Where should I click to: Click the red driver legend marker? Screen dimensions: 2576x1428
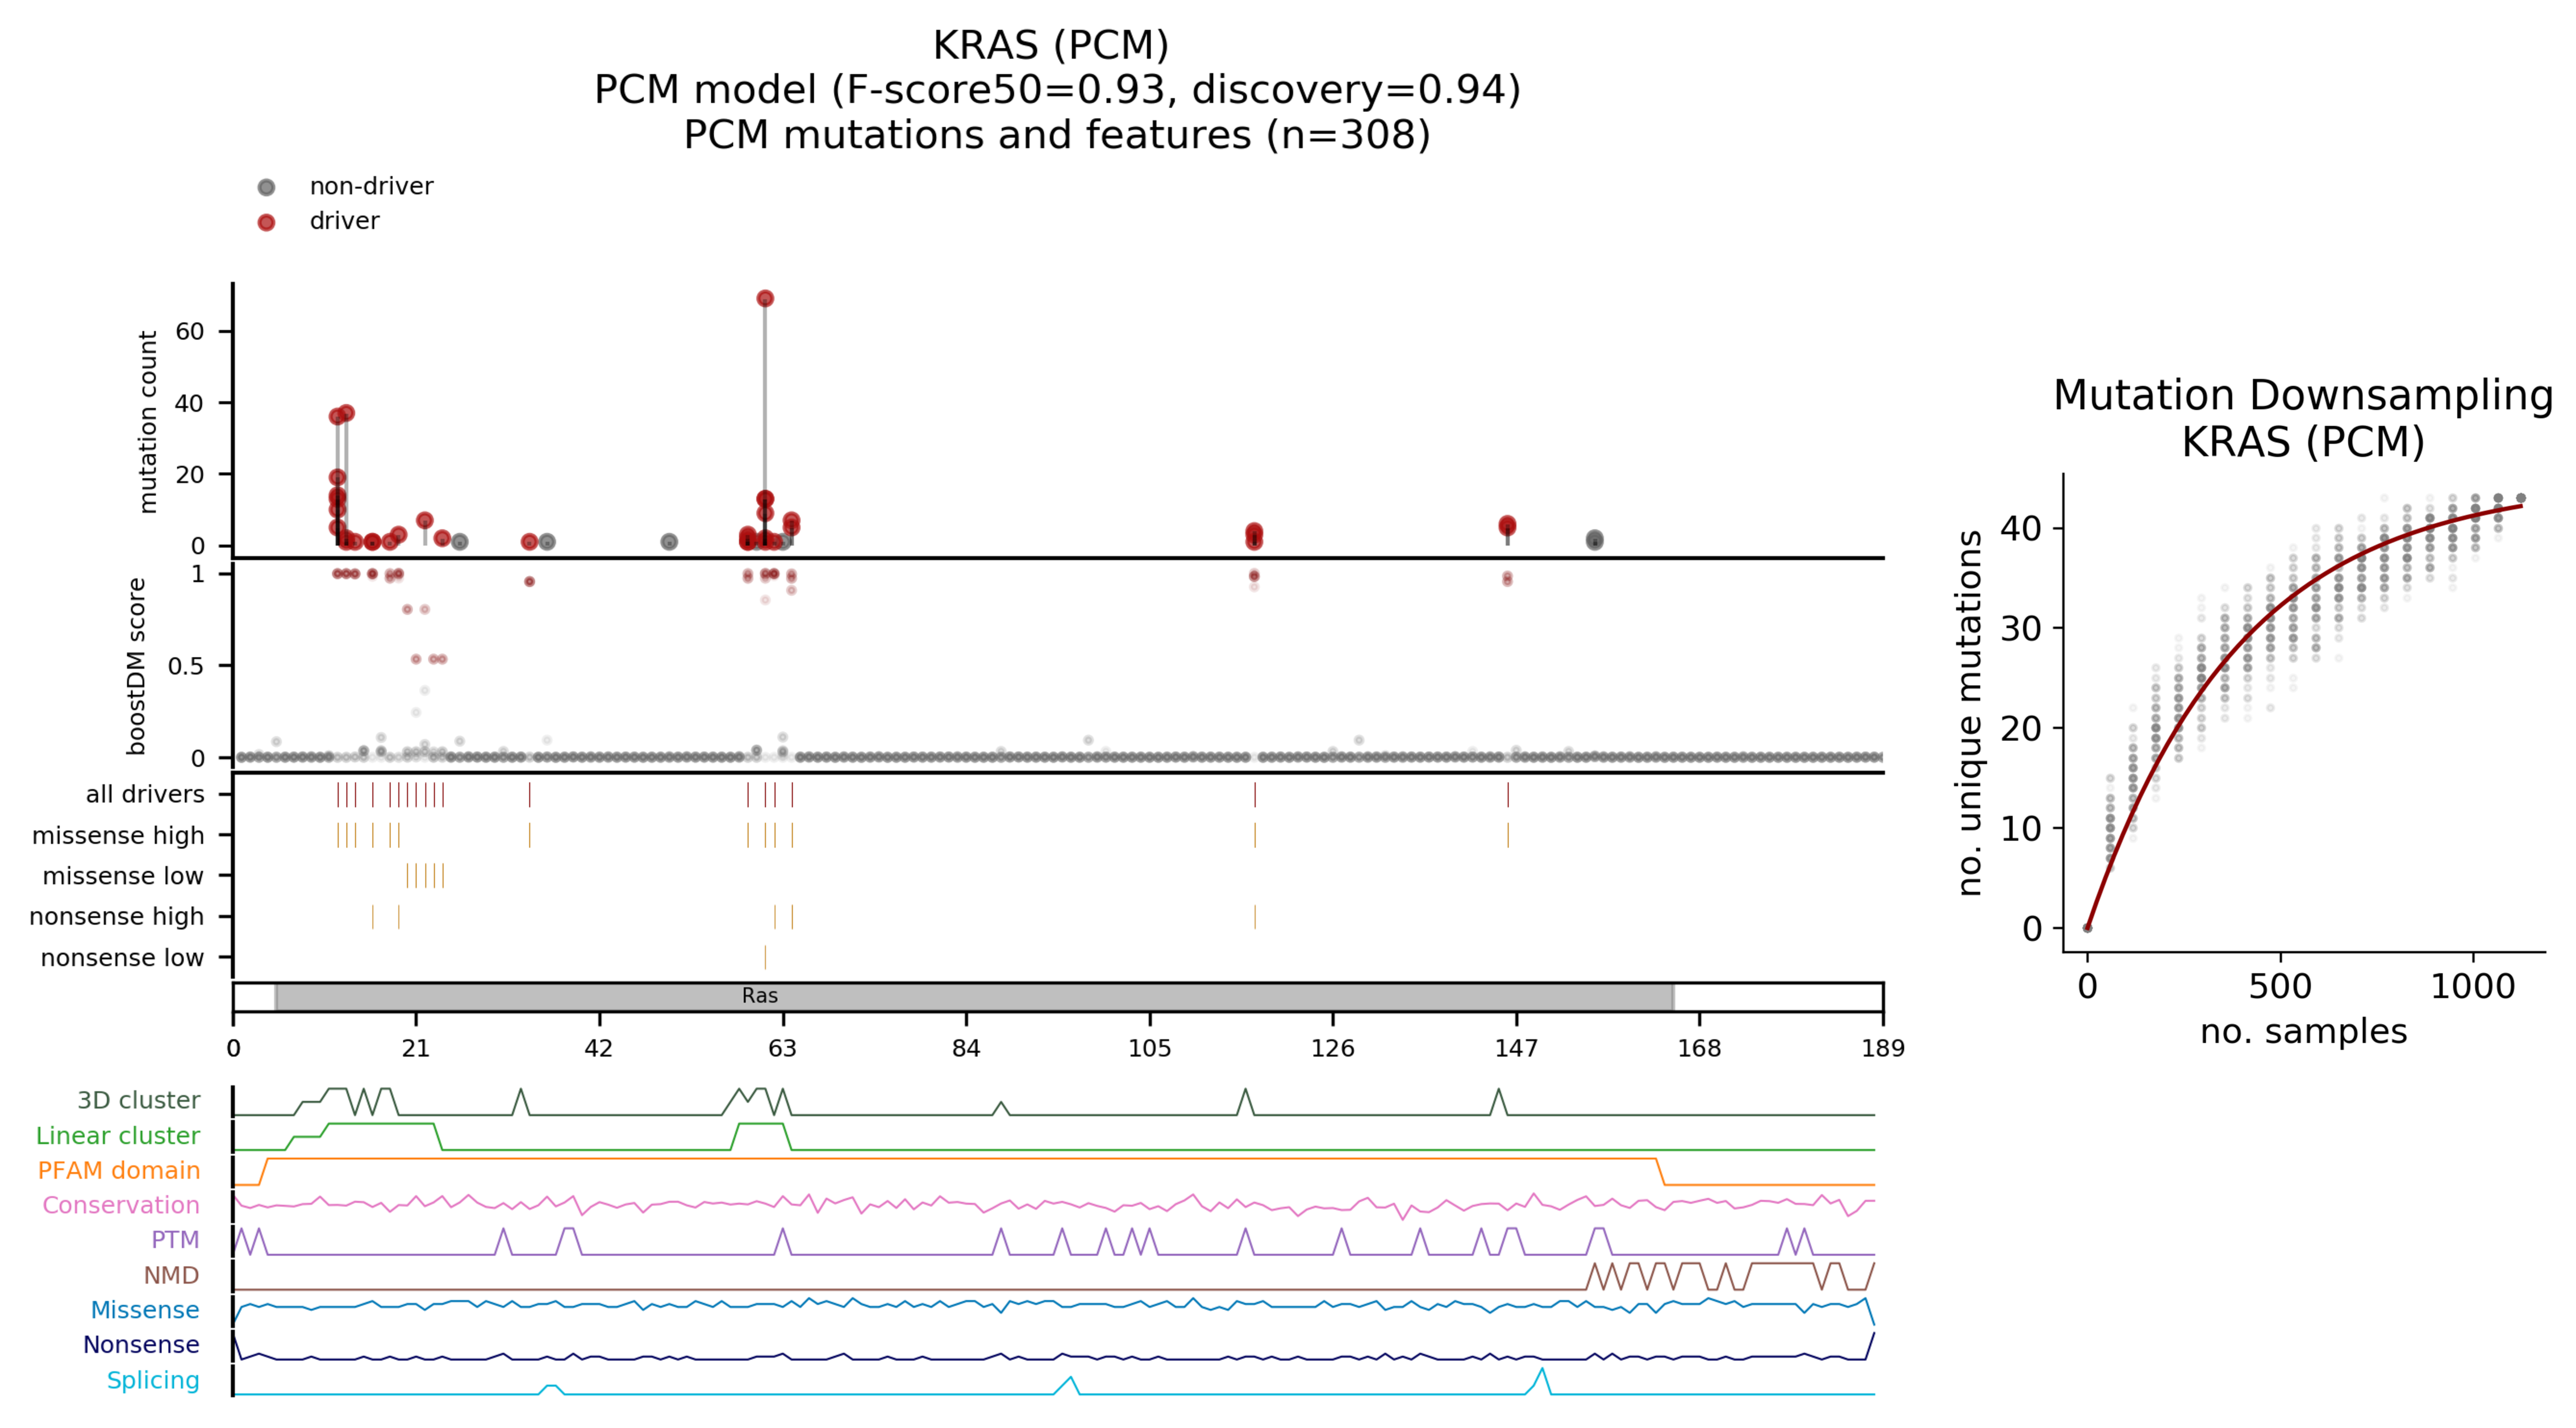266,222
